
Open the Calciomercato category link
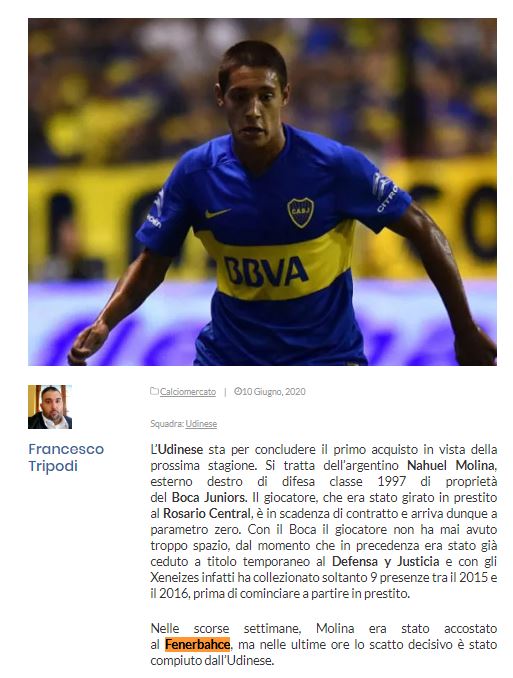pyautogui.click(x=188, y=392)
